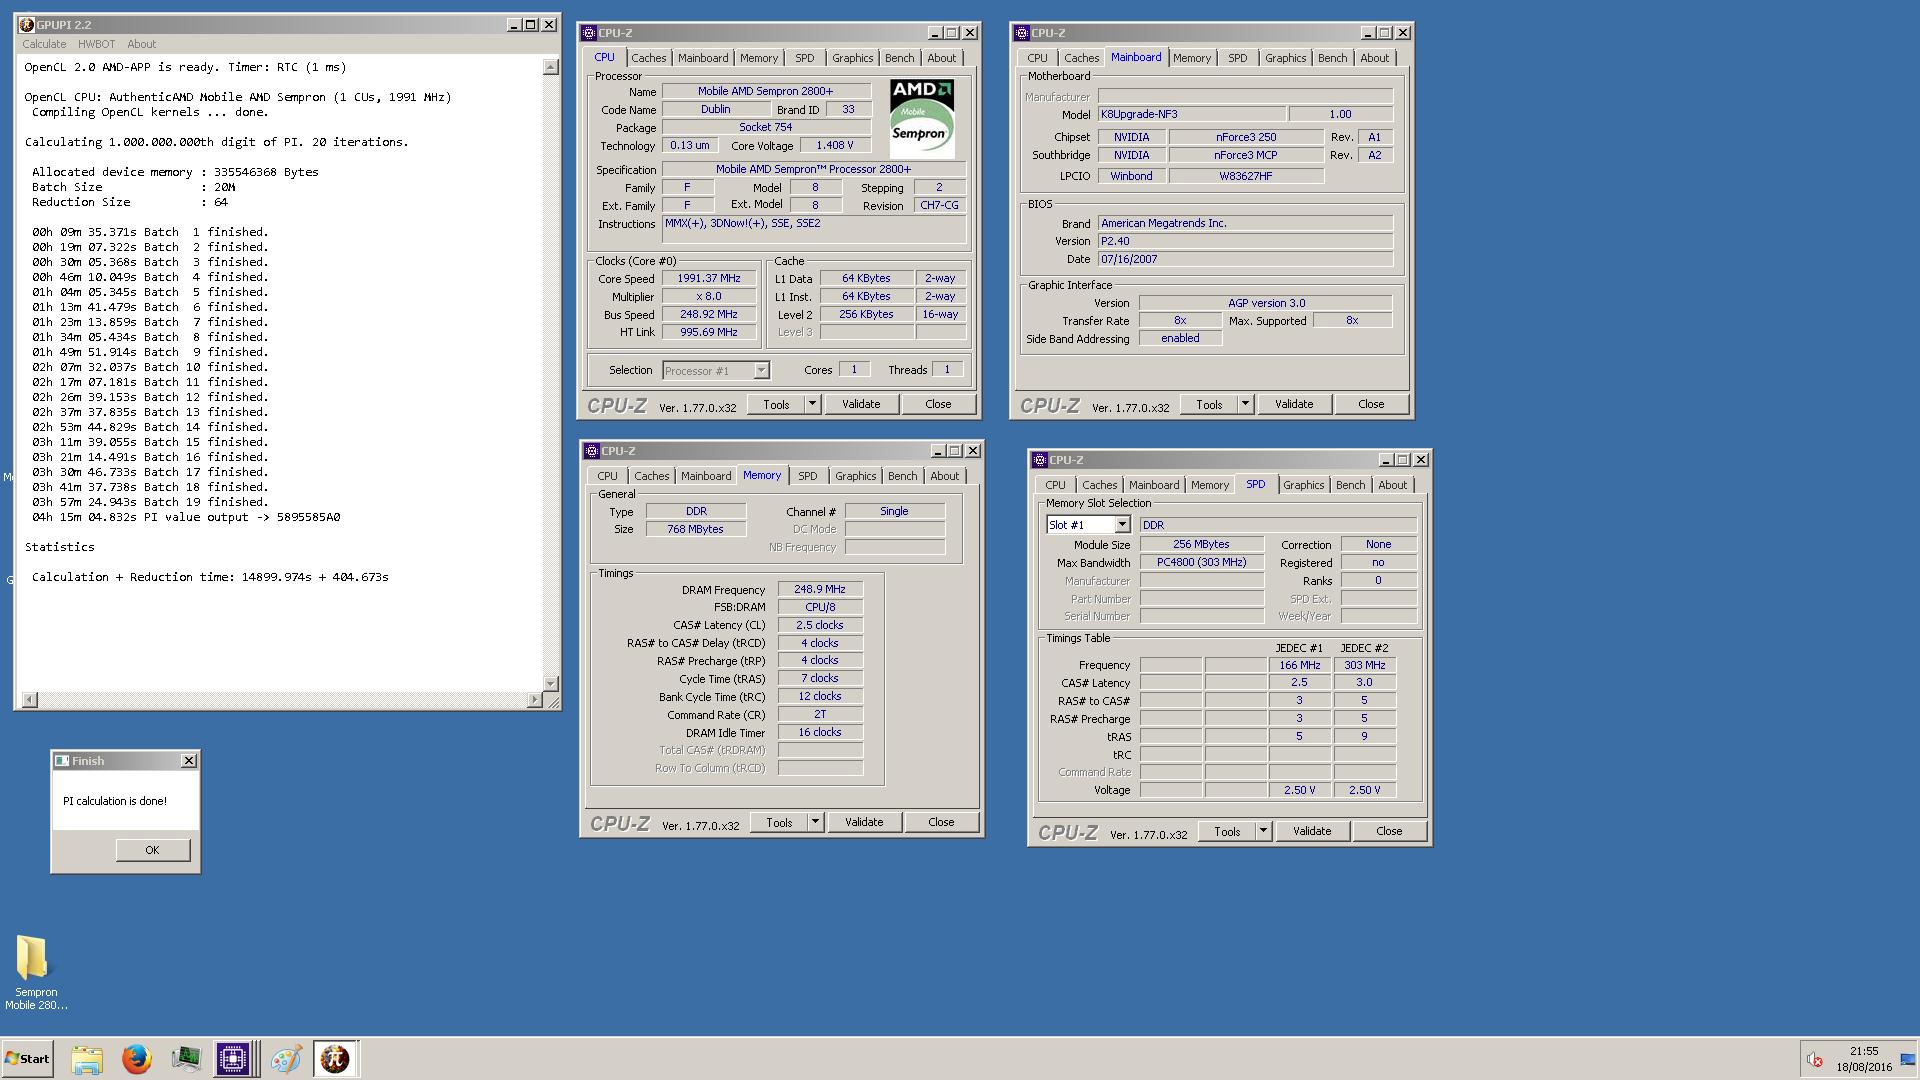
Task: Open the Slot #1 memory slot dropdown
Action: pos(1122,525)
